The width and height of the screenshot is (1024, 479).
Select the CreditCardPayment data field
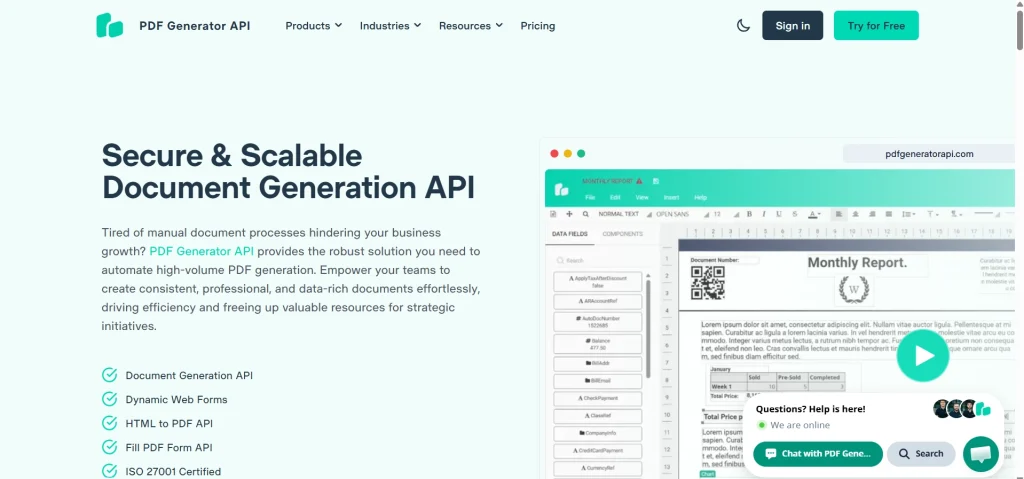tap(598, 450)
